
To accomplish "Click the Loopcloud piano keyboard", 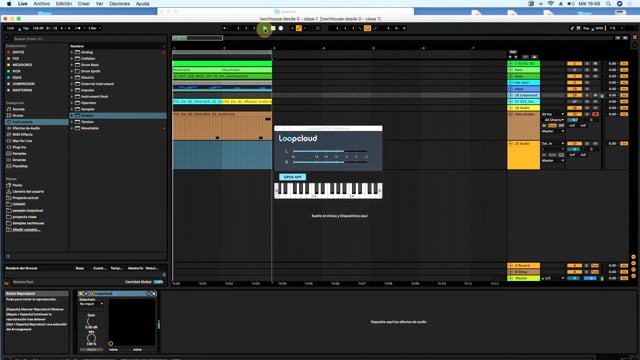I will click(328, 190).
